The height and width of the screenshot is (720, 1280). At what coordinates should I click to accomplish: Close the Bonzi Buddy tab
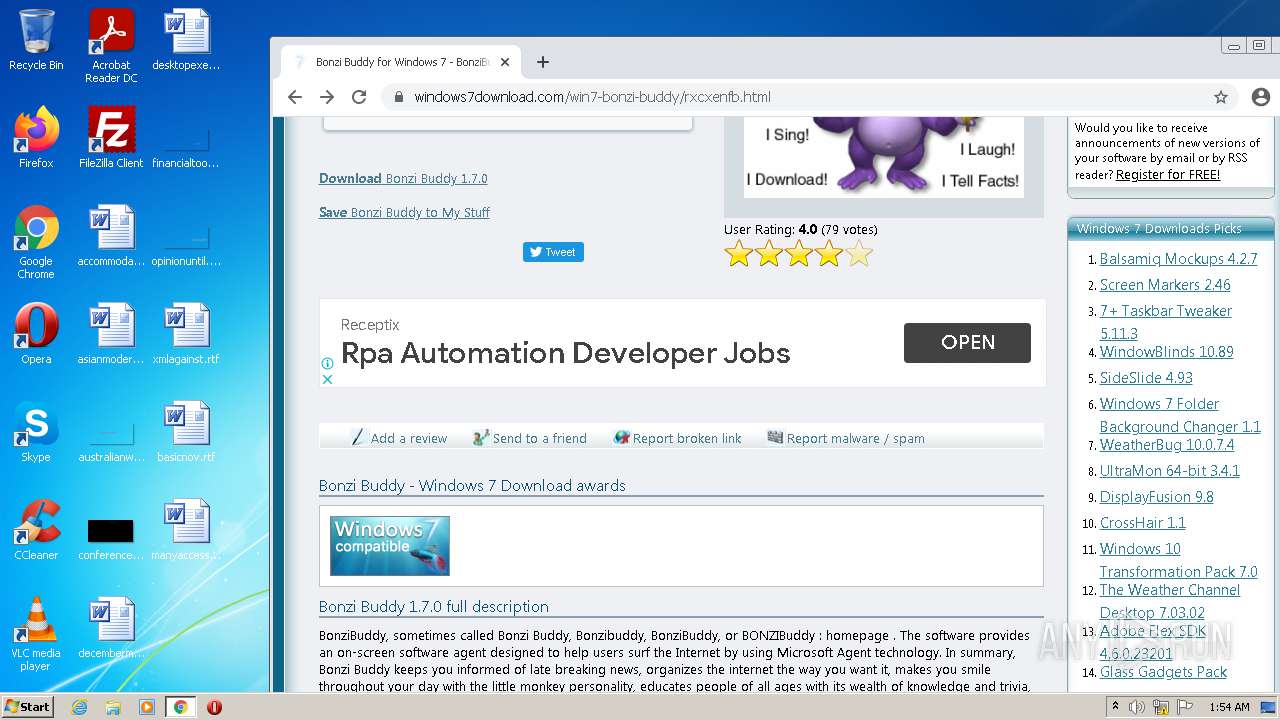(x=505, y=62)
